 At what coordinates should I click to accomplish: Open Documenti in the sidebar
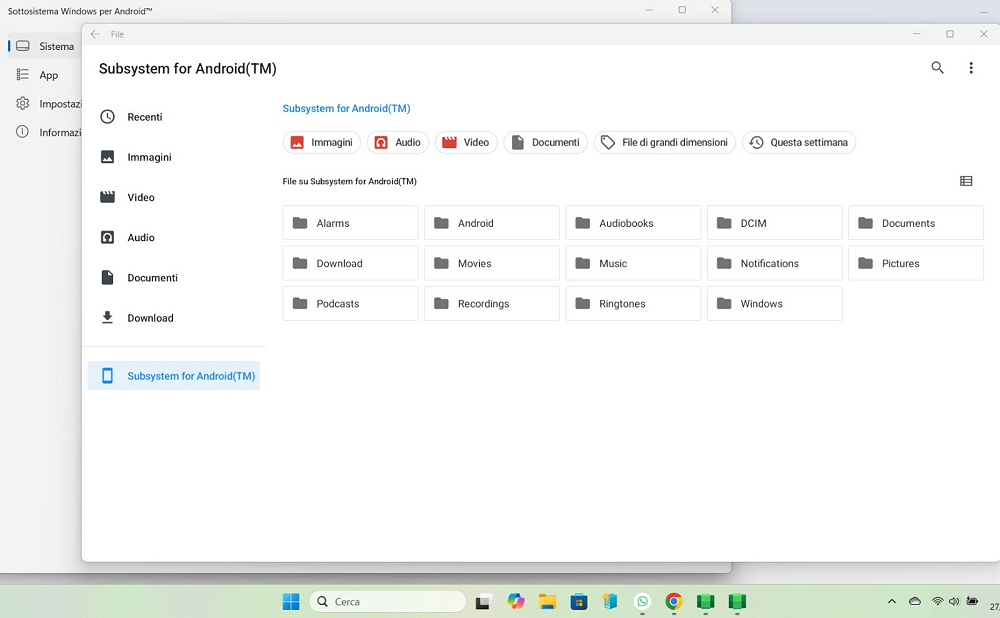(x=173, y=277)
